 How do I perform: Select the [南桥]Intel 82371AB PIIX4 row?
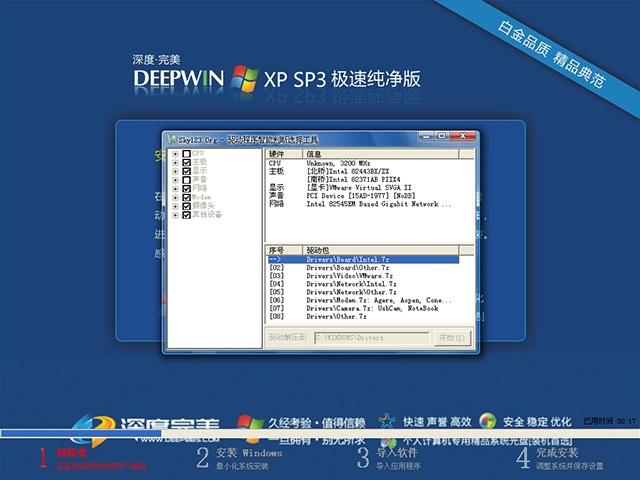(x=363, y=180)
